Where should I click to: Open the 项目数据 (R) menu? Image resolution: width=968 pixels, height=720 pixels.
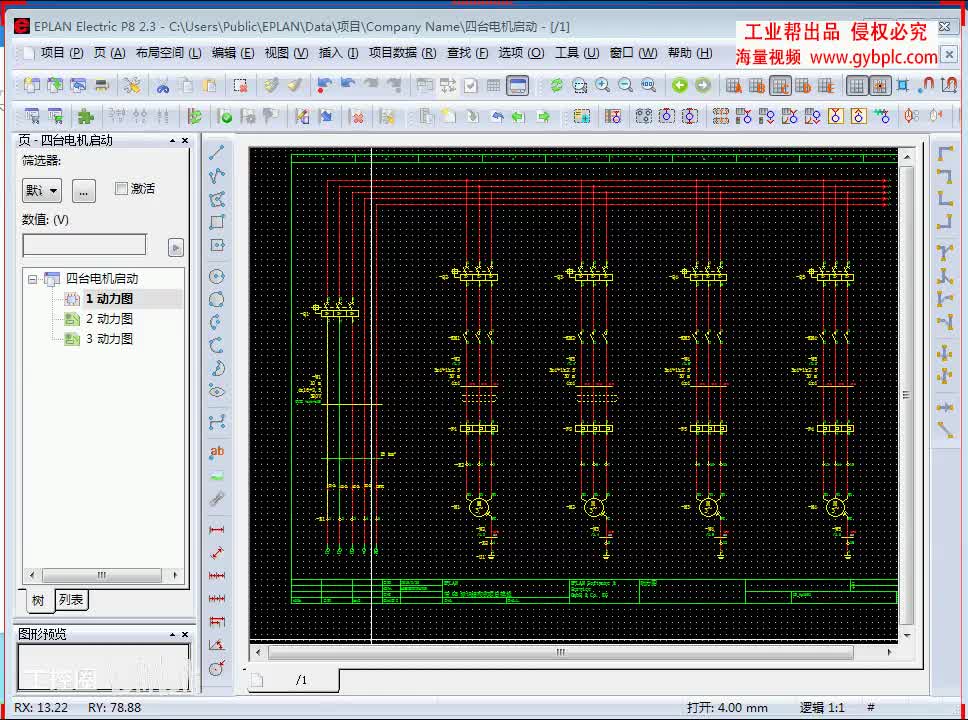click(402, 53)
